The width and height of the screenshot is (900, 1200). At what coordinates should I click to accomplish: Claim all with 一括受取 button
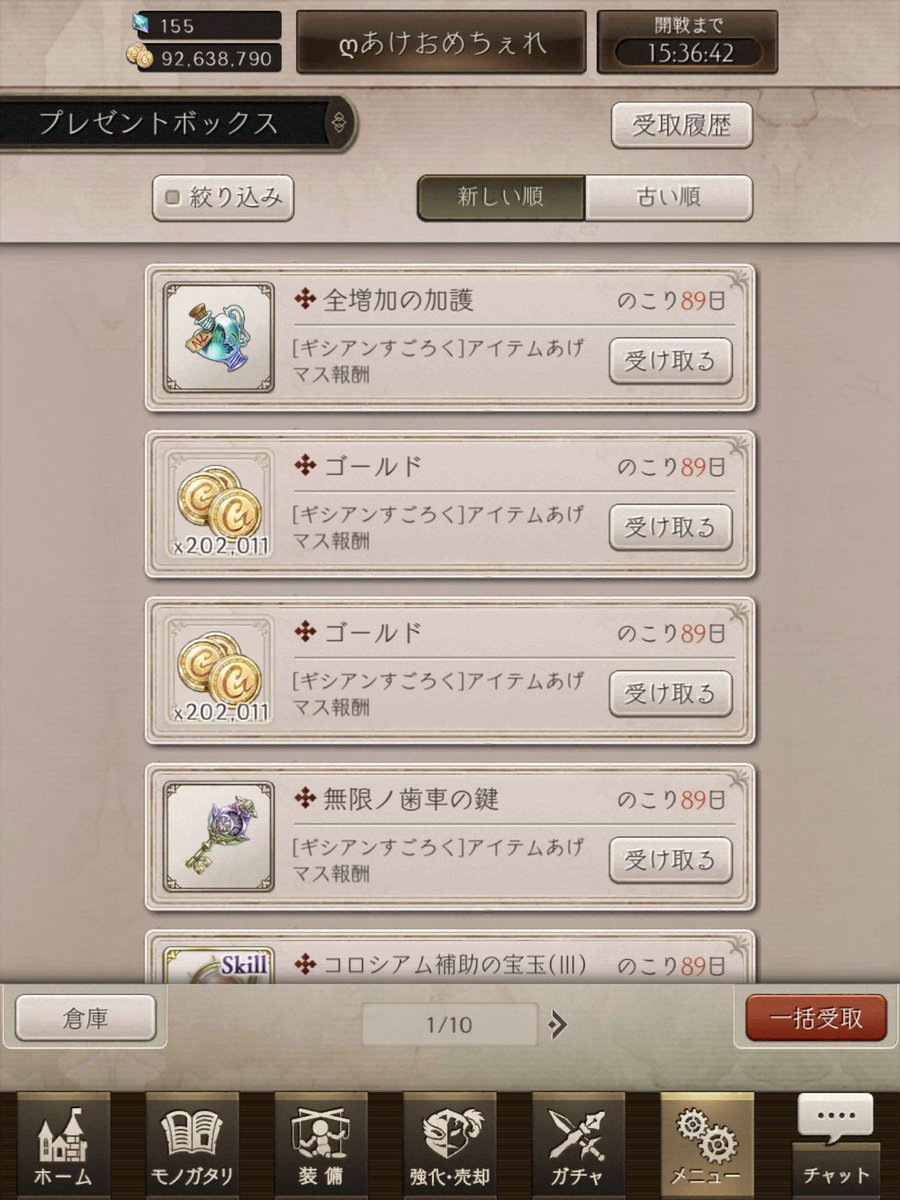816,1019
